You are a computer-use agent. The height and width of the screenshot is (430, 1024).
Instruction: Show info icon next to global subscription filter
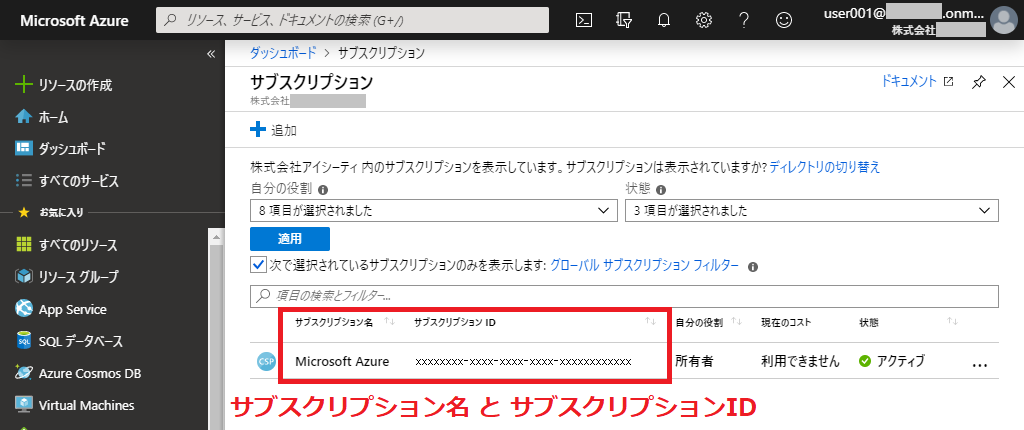[753, 267]
